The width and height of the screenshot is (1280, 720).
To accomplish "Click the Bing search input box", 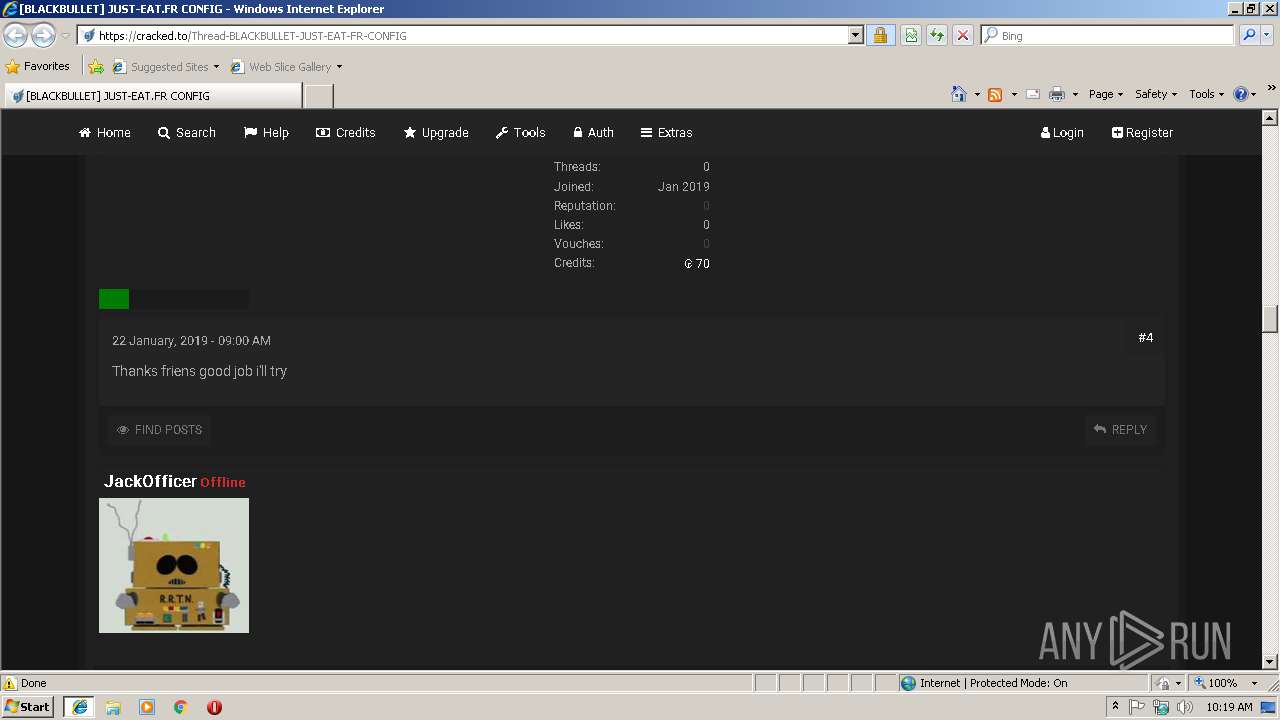I will (x=1107, y=35).
